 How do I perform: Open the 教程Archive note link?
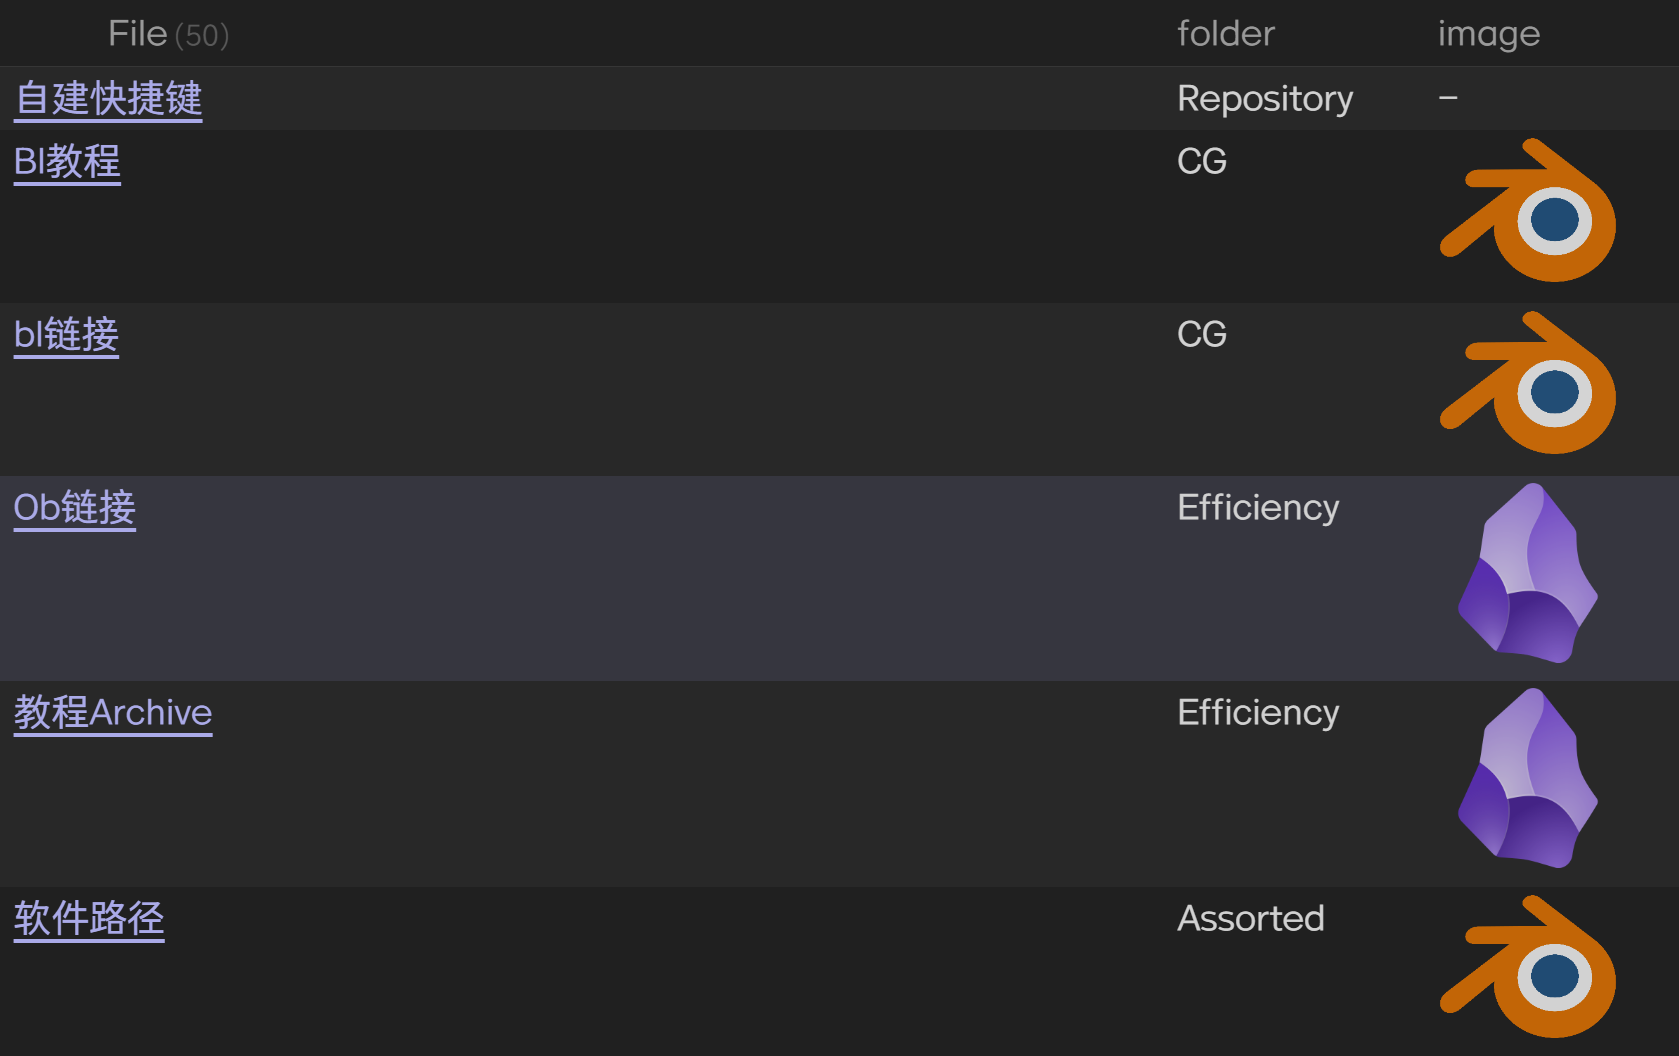pyautogui.click(x=113, y=713)
